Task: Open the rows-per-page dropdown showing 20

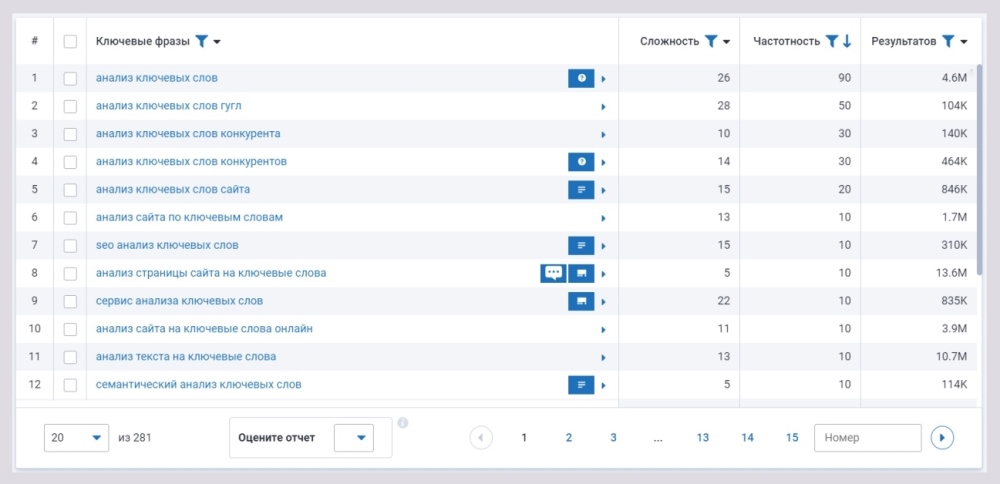Action: [x=77, y=438]
